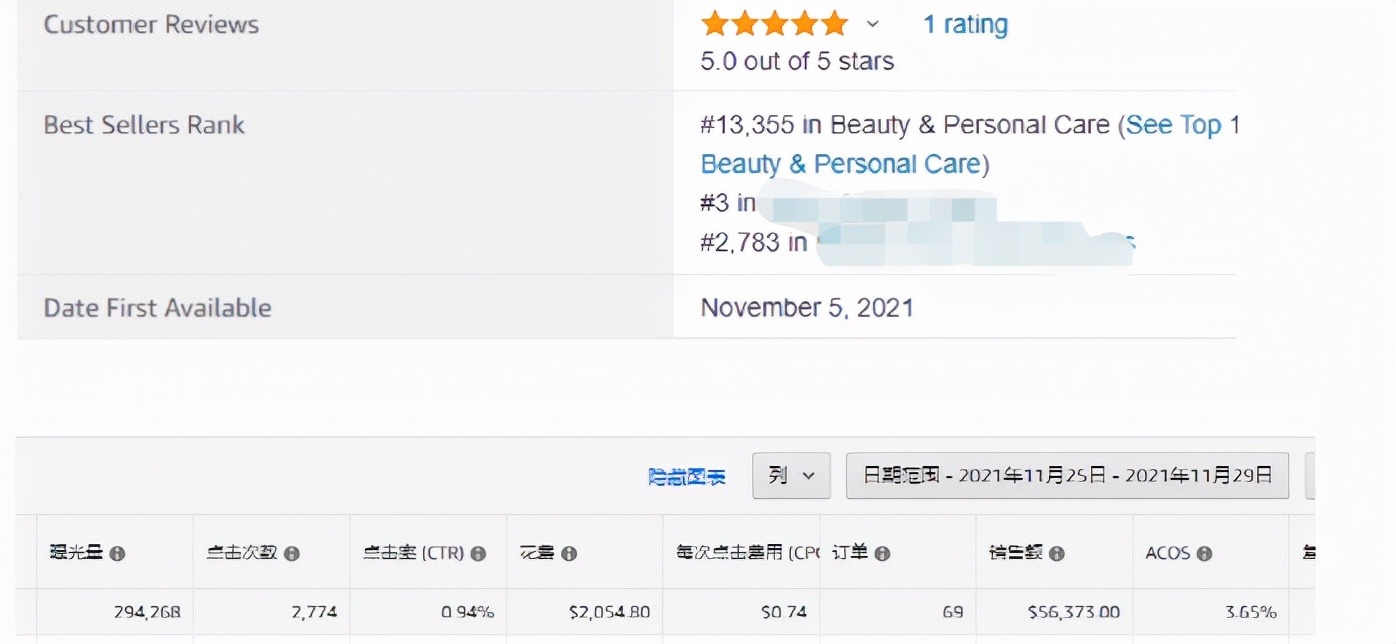The image size is (1396, 644).
Task: Click the info icon next to 点击次数
Action: point(291,553)
